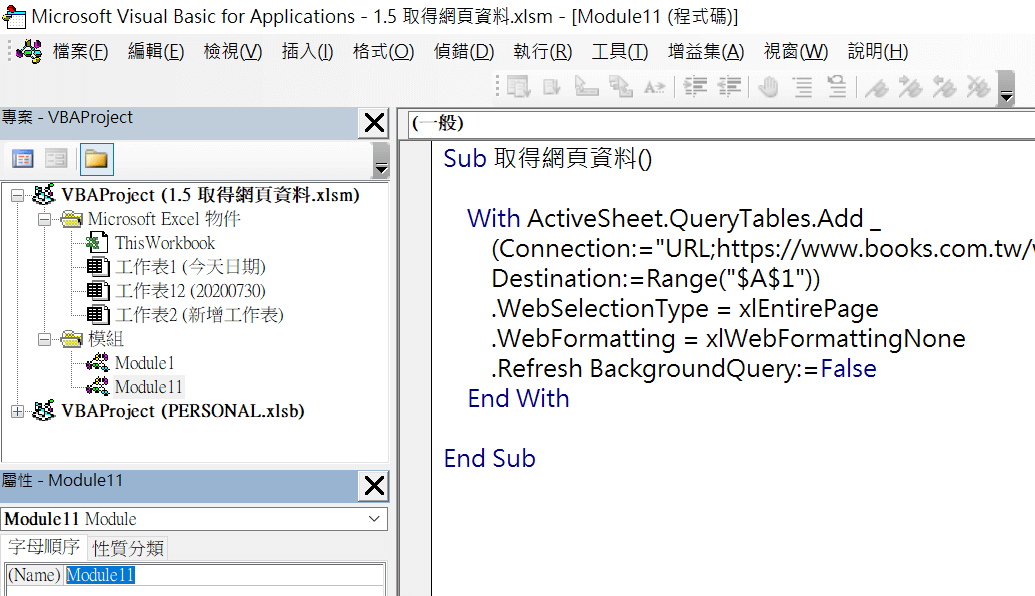Collapse the 模組 folder node
Image resolution: width=1035 pixels, height=596 pixels.
[44, 339]
